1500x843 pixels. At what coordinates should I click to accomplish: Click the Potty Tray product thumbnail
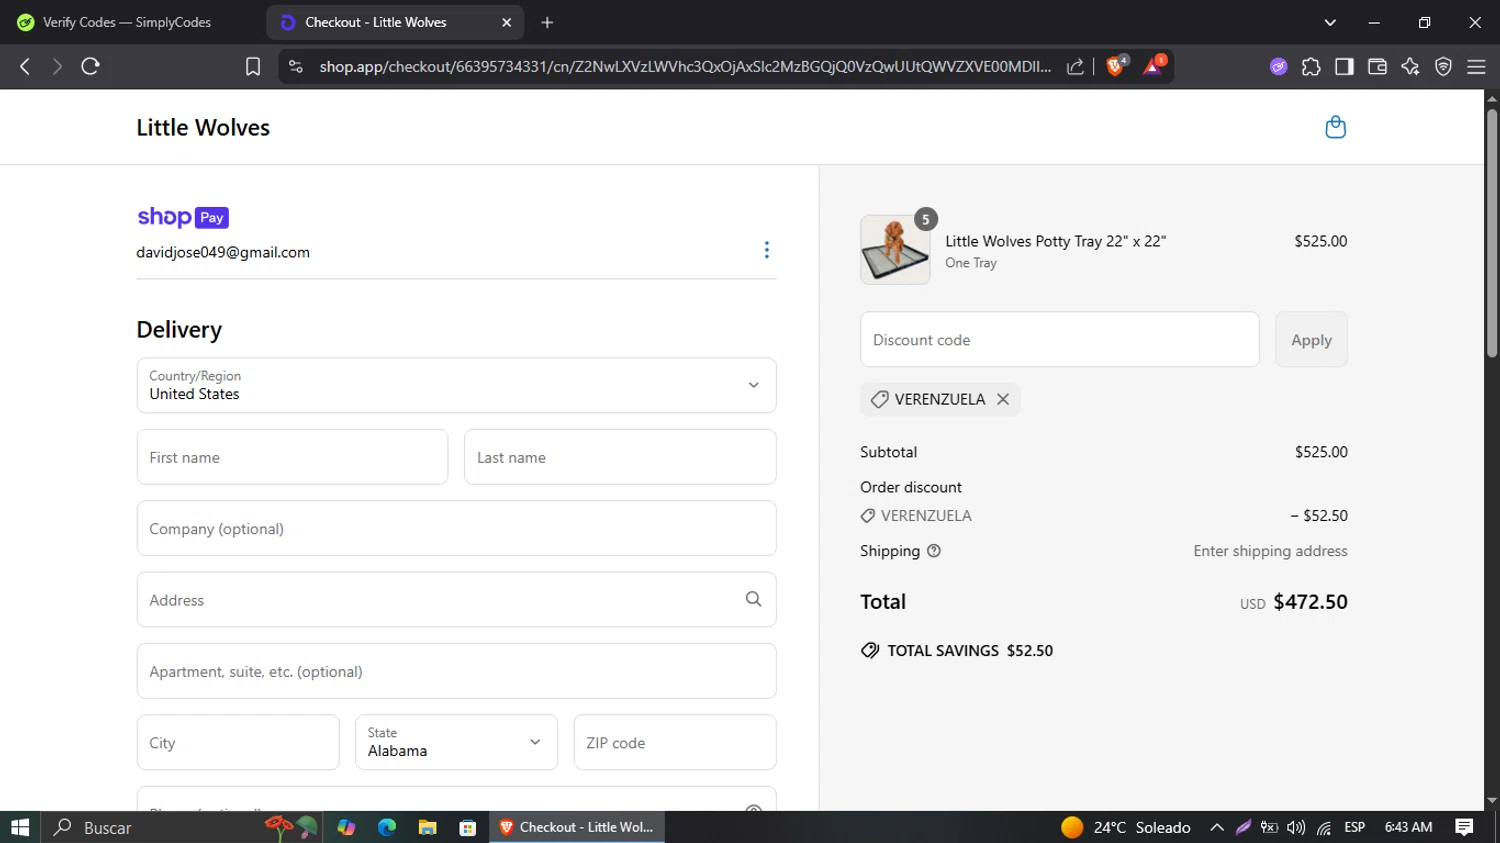[x=895, y=250]
